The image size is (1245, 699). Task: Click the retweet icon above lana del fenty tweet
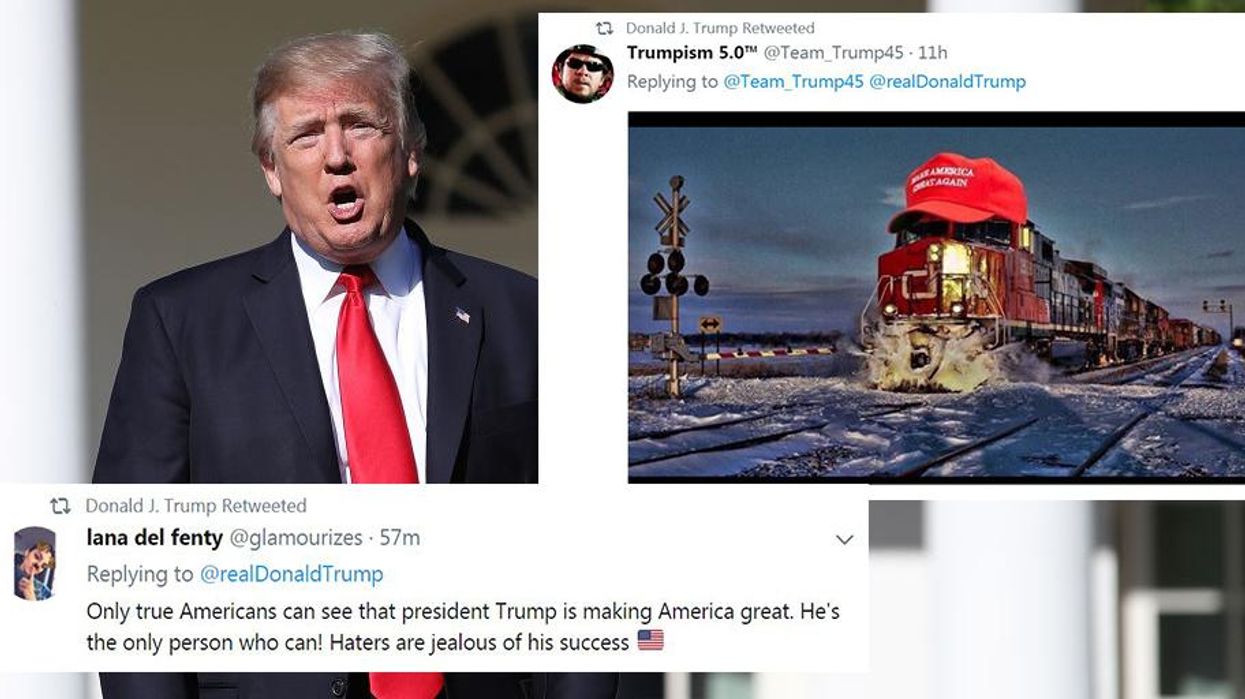pos(60,506)
